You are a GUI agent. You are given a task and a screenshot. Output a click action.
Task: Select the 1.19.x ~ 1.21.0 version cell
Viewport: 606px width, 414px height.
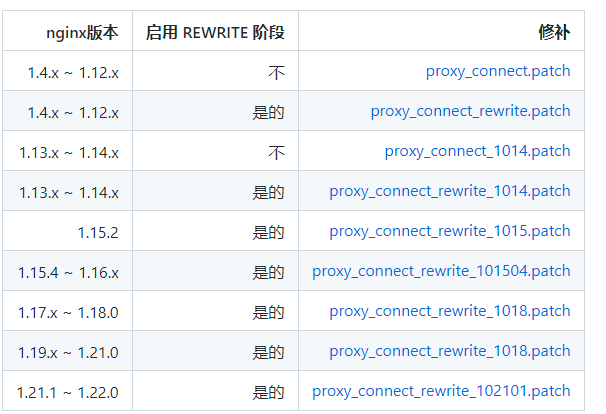68,353
